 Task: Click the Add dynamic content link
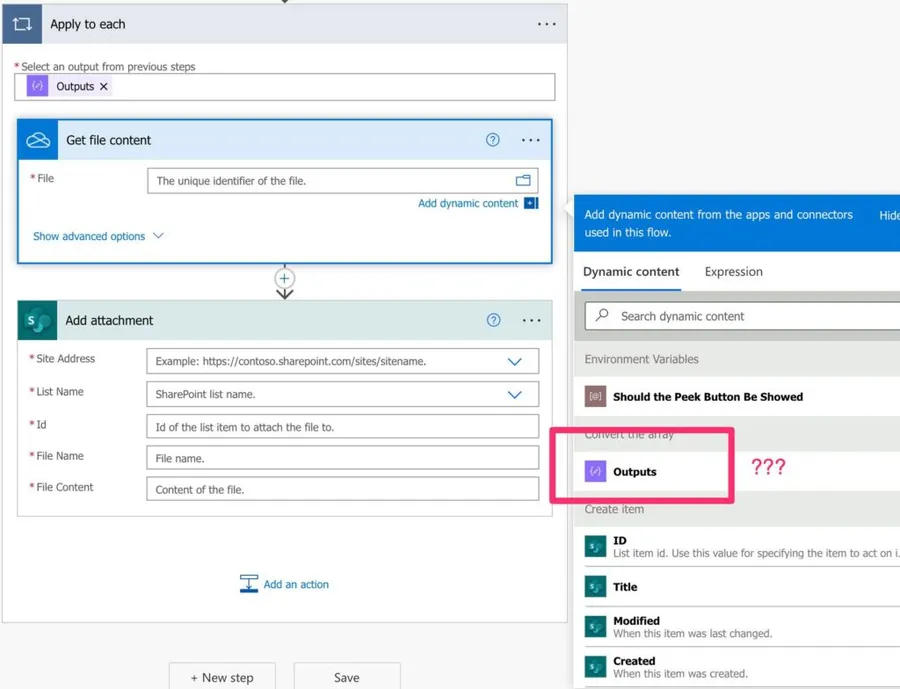pos(468,203)
